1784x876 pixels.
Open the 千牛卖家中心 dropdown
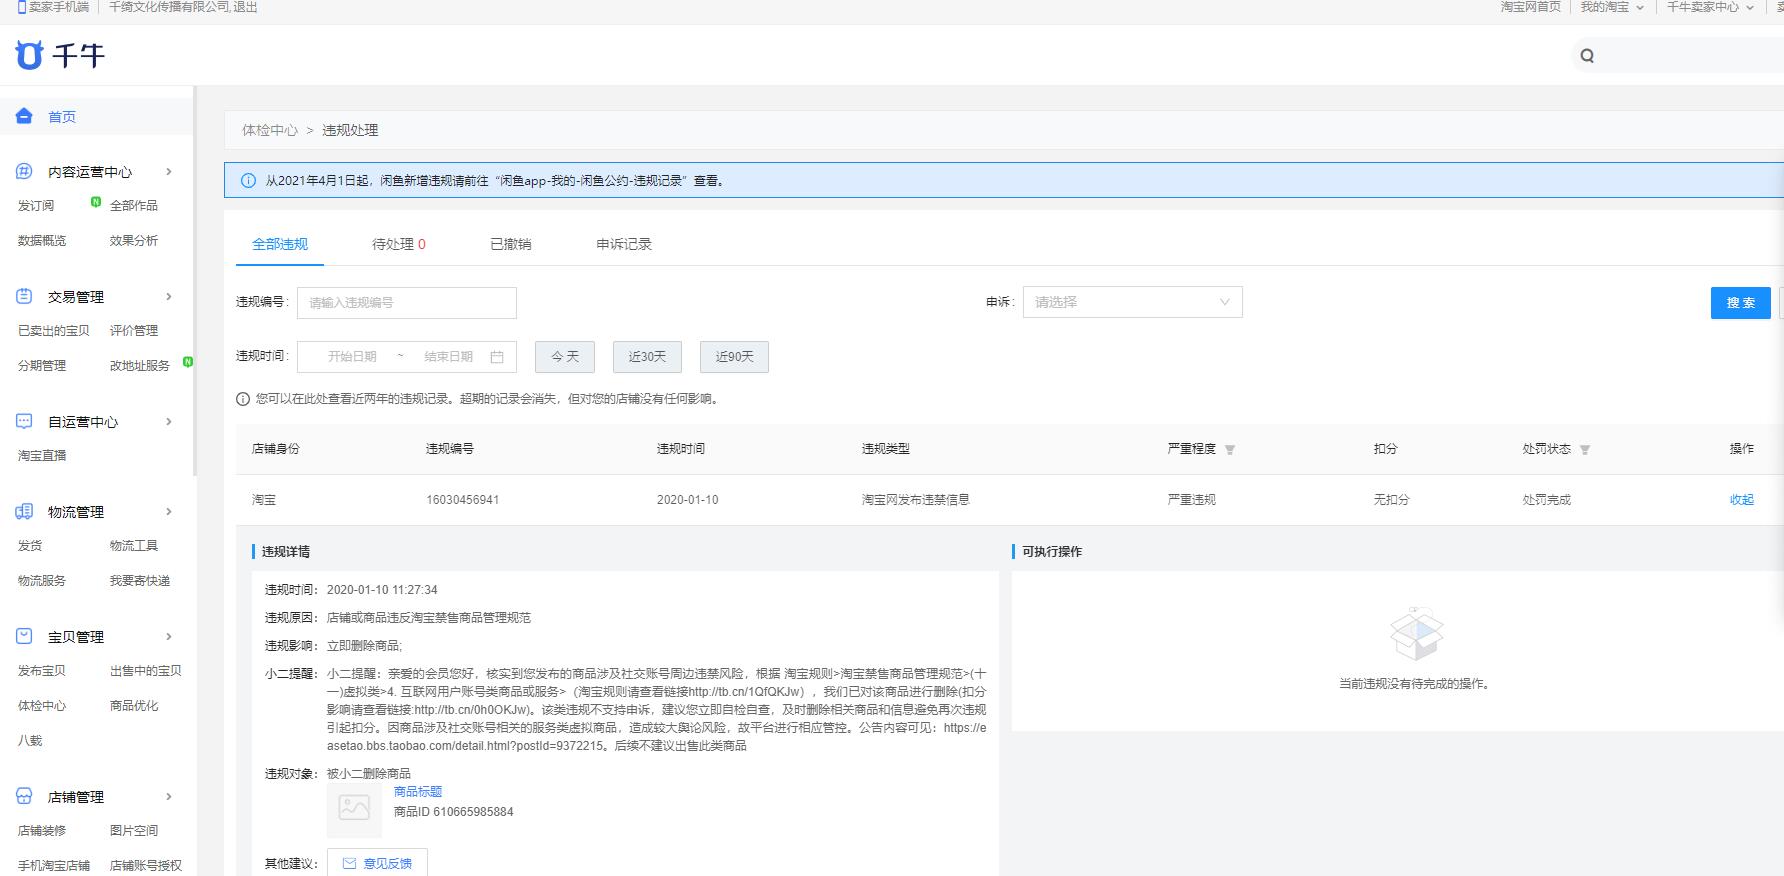click(x=1710, y=7)
